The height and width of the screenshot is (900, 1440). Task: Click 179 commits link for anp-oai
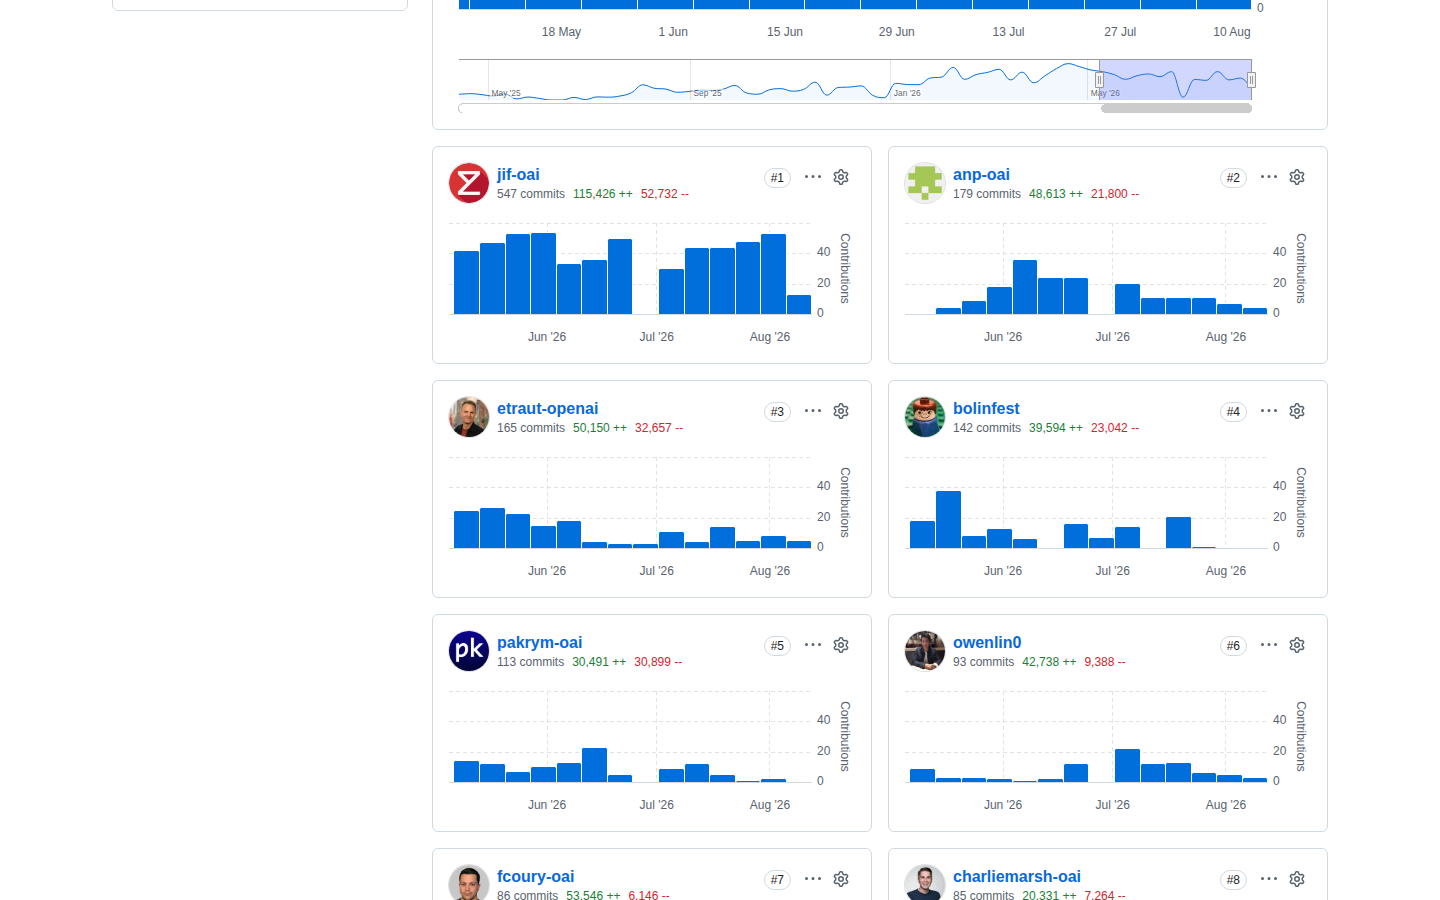(987, 194)
